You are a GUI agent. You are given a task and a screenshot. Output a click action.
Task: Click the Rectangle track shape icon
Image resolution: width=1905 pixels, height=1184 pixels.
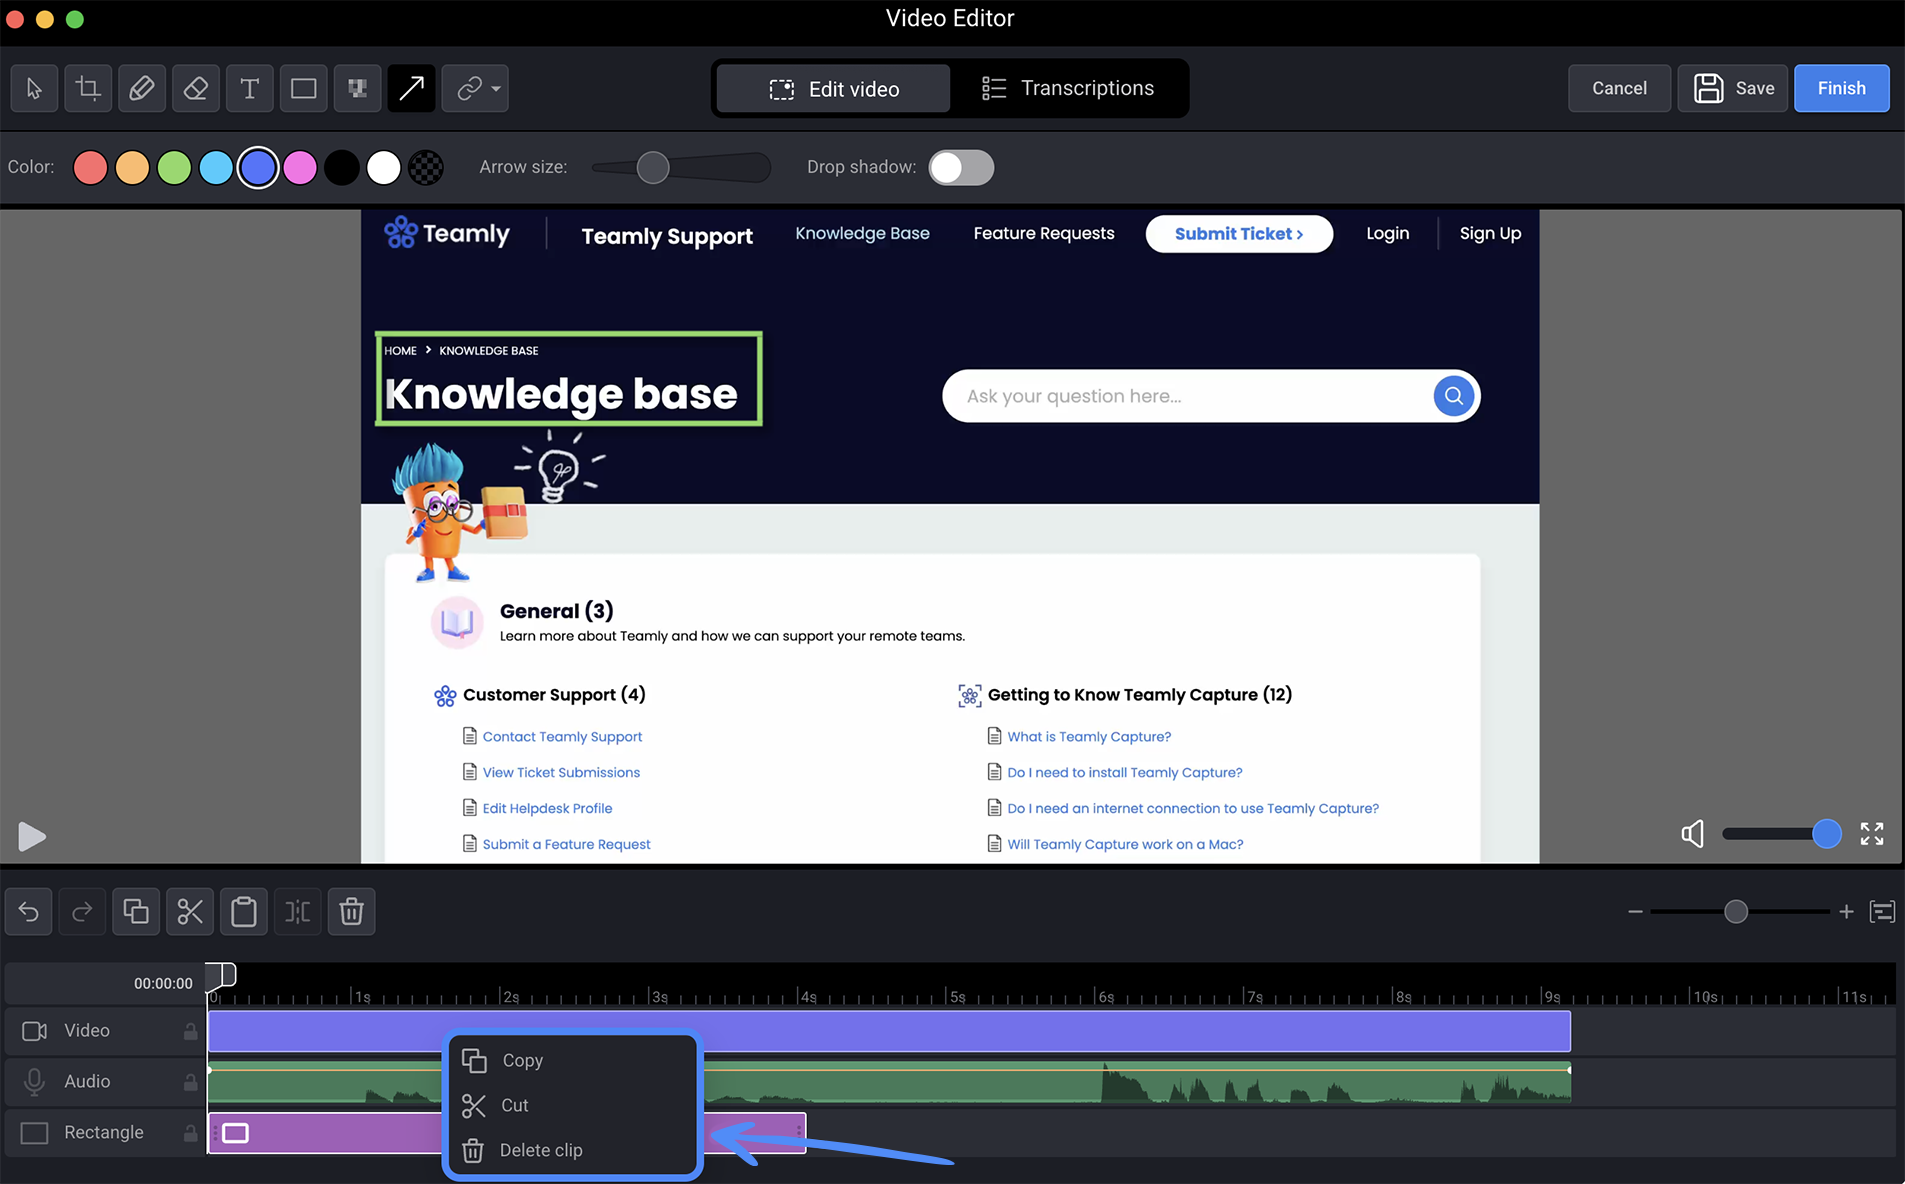pos(35,1133)
